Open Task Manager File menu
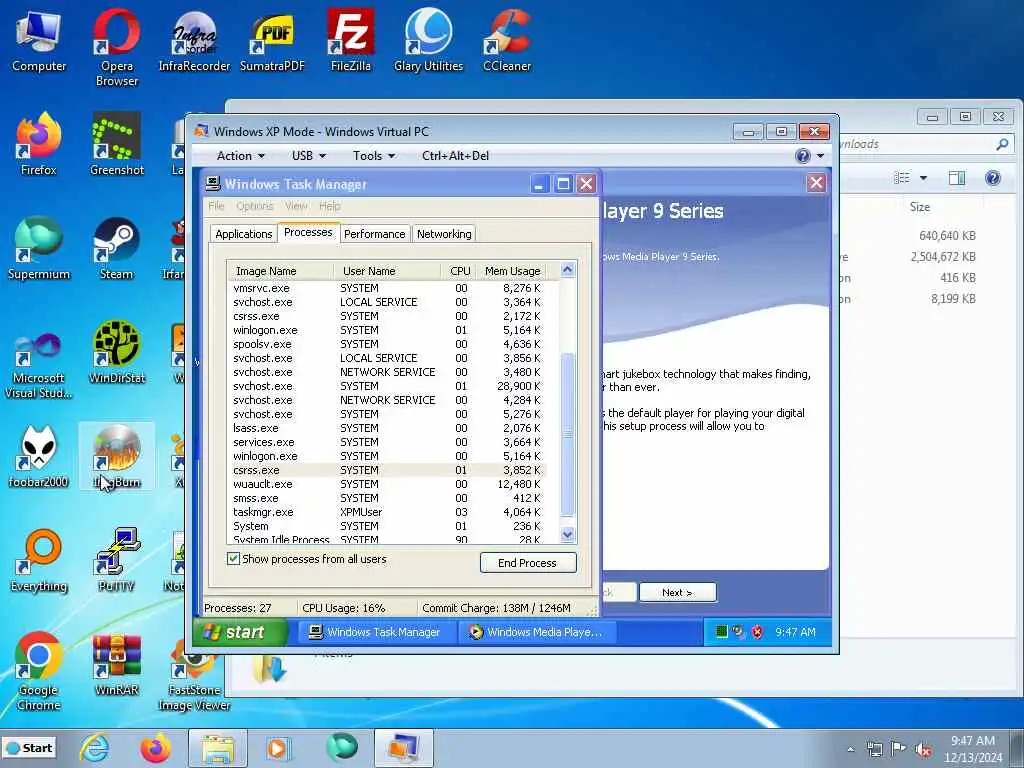The width and height of the screenshot is (1024, 768). 216,206
